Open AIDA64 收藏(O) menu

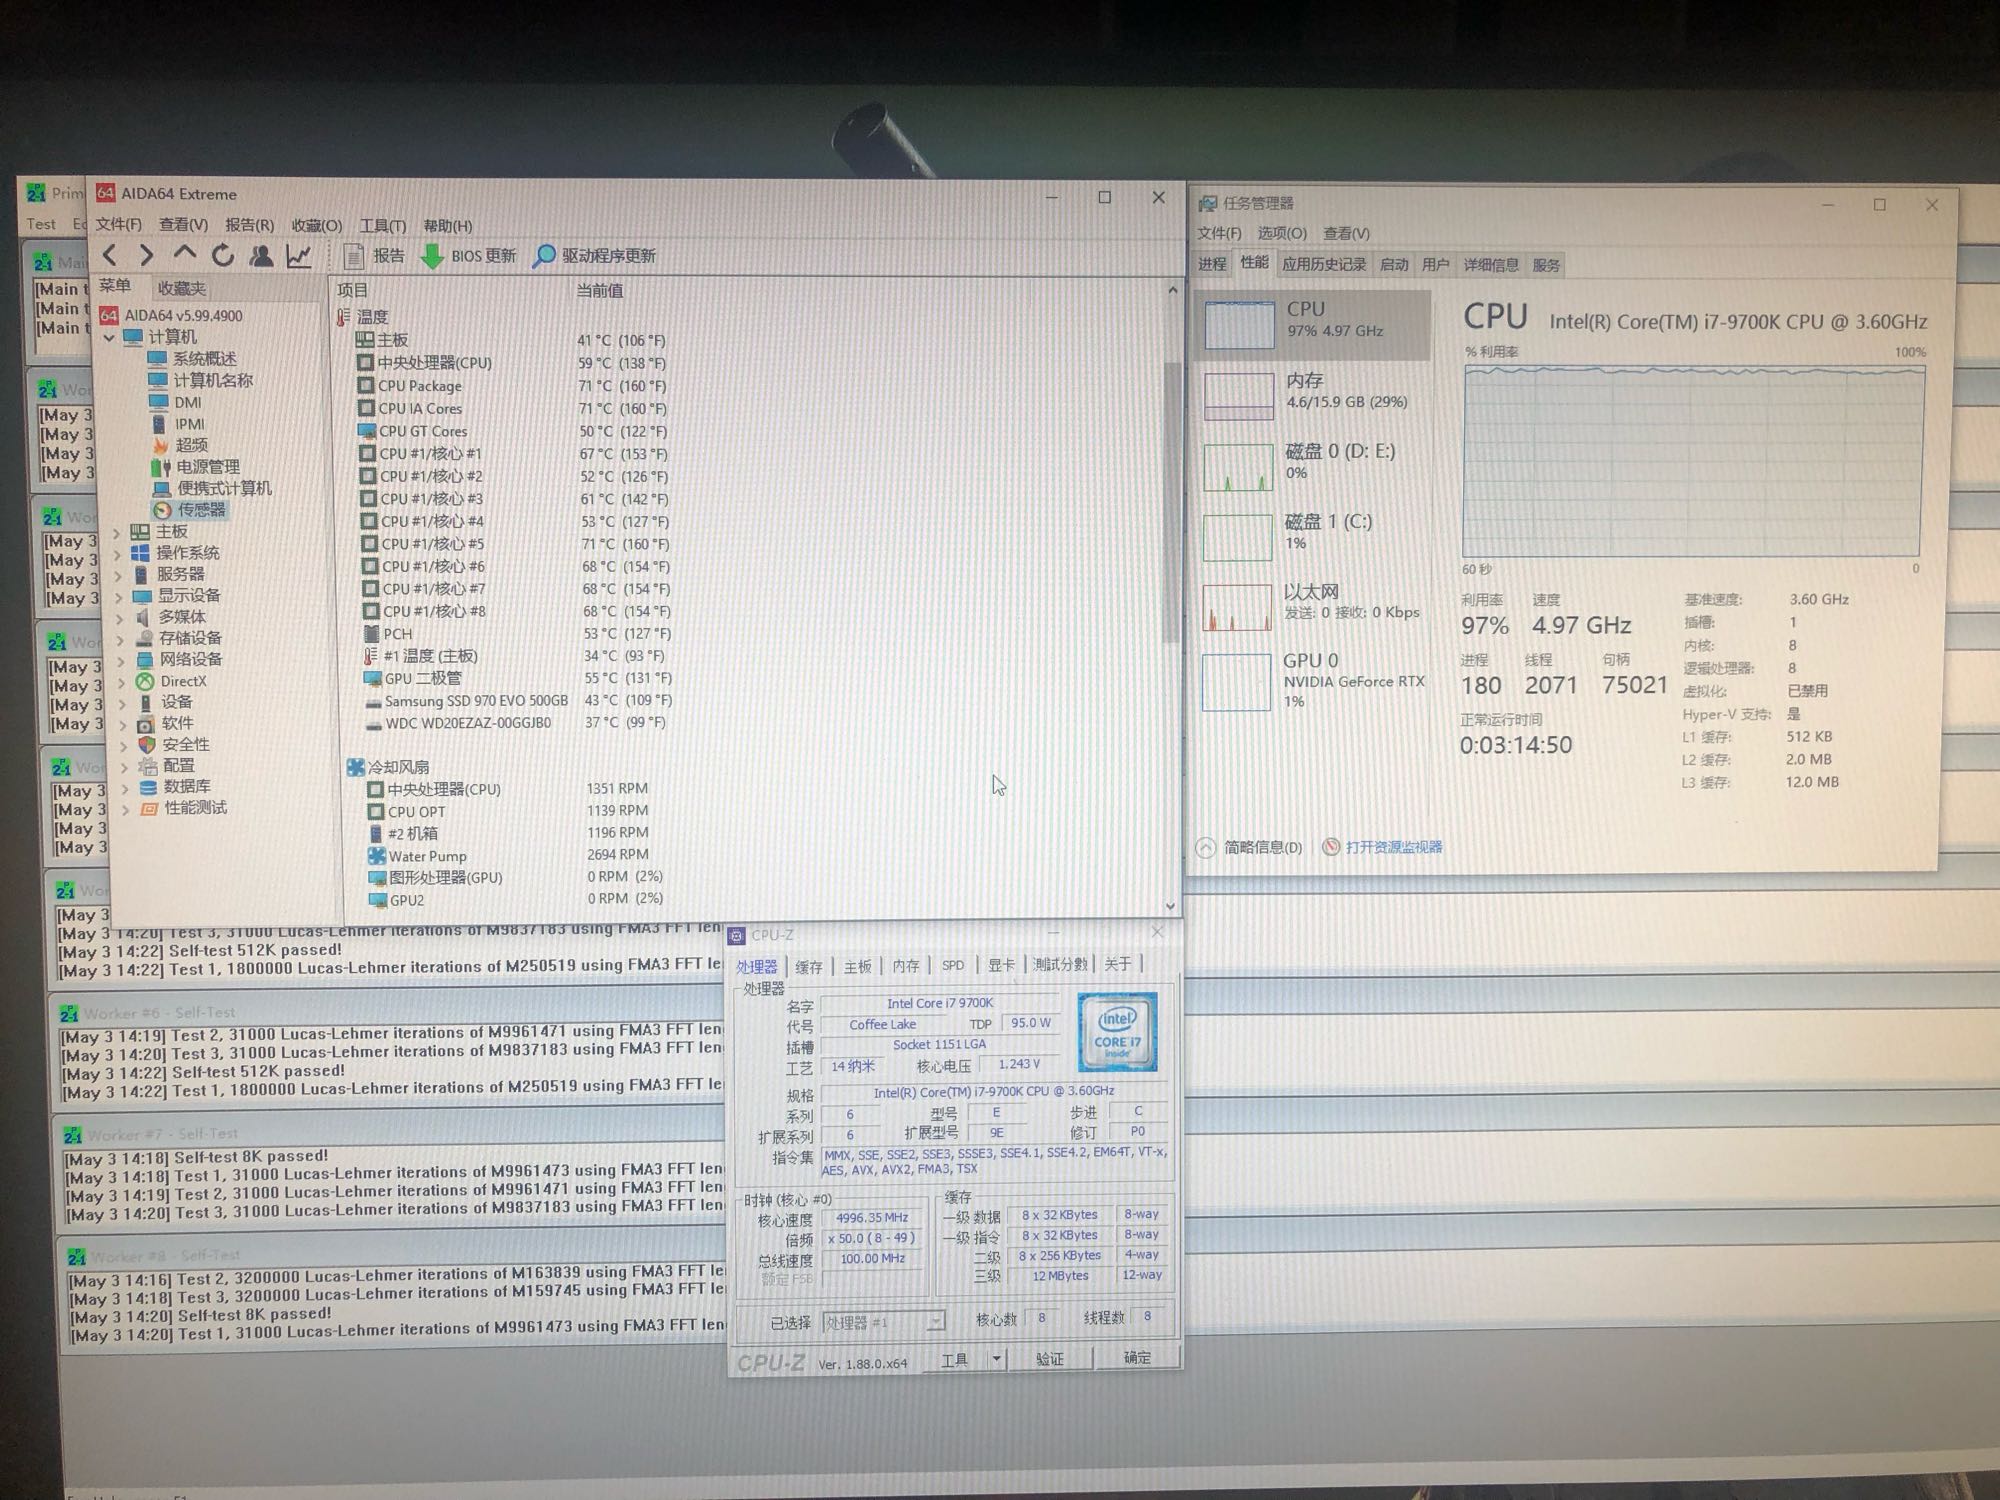click(316, 226)
